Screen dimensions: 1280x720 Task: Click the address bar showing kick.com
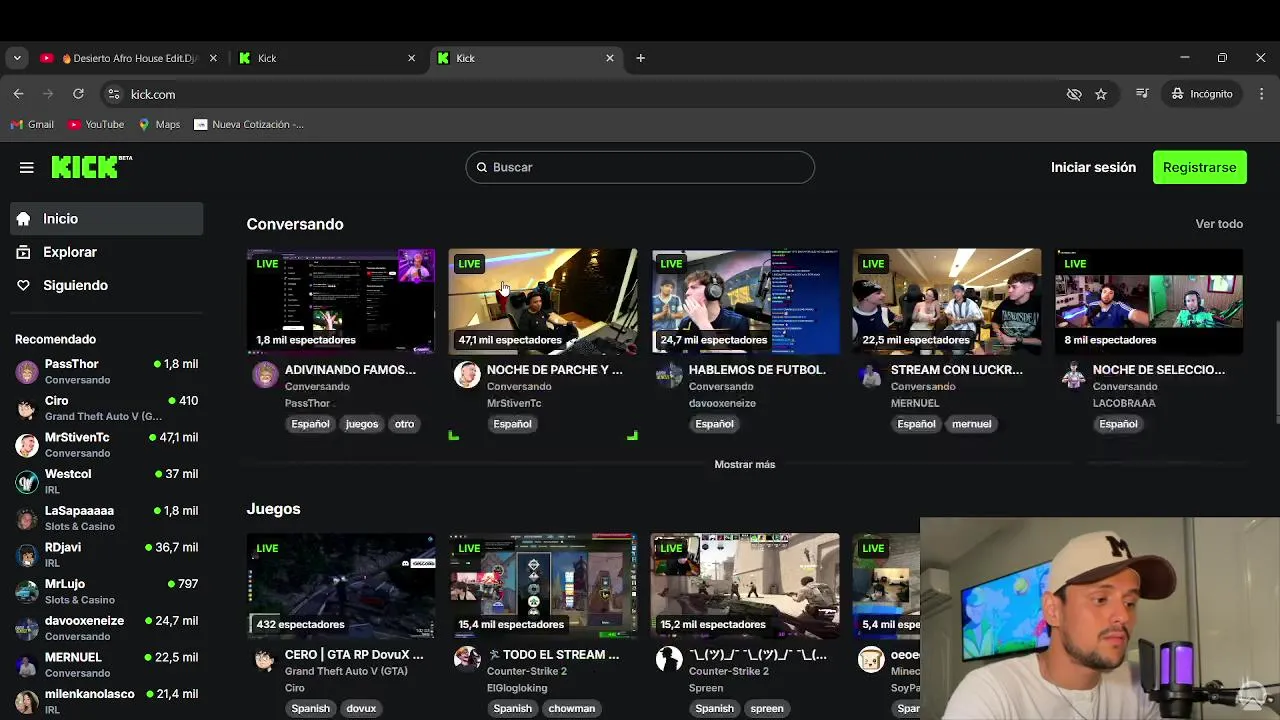coord(580,94)
